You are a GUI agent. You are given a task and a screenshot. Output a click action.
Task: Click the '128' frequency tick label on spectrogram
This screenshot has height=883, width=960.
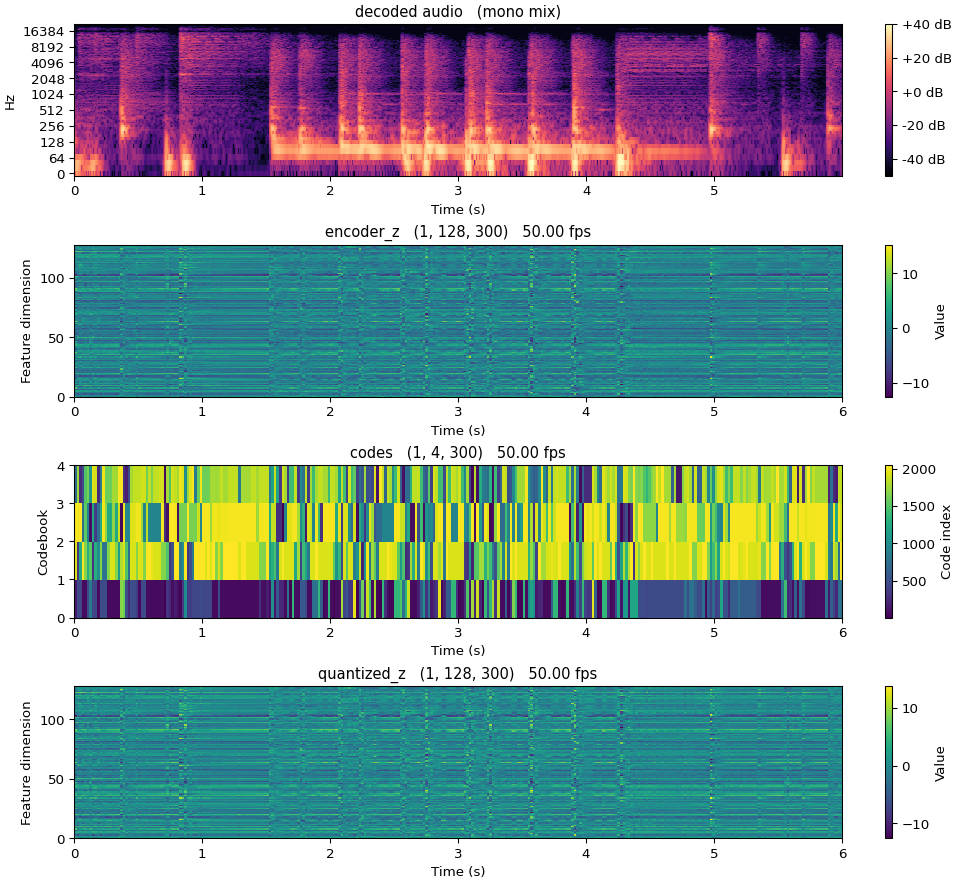click(53, 143)
